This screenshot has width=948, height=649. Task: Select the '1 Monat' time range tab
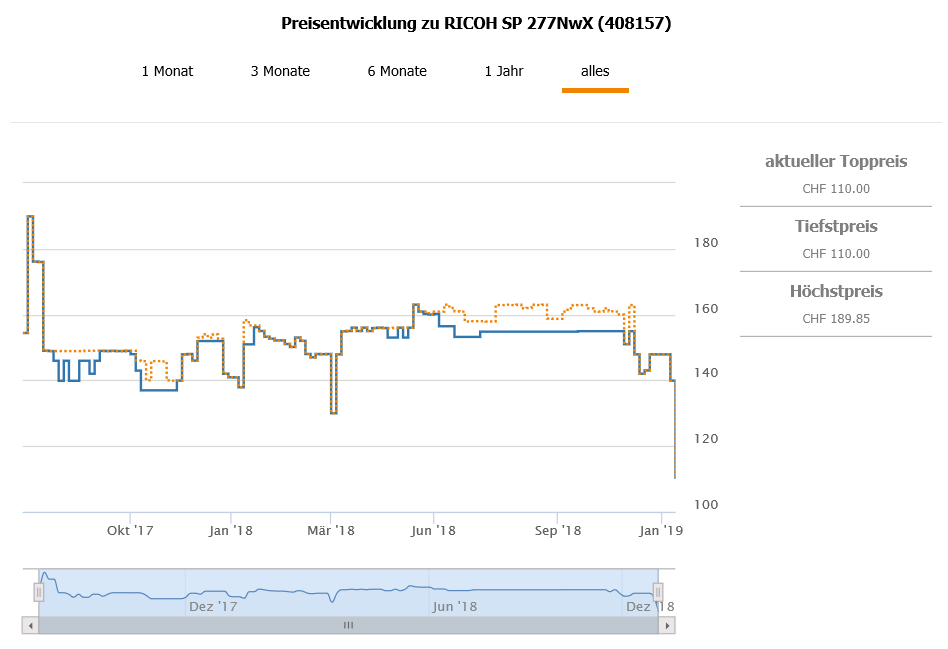click(x=167, y=71)
